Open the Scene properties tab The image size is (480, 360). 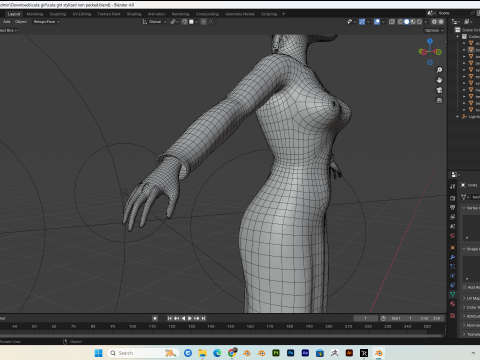coord(452,226)
